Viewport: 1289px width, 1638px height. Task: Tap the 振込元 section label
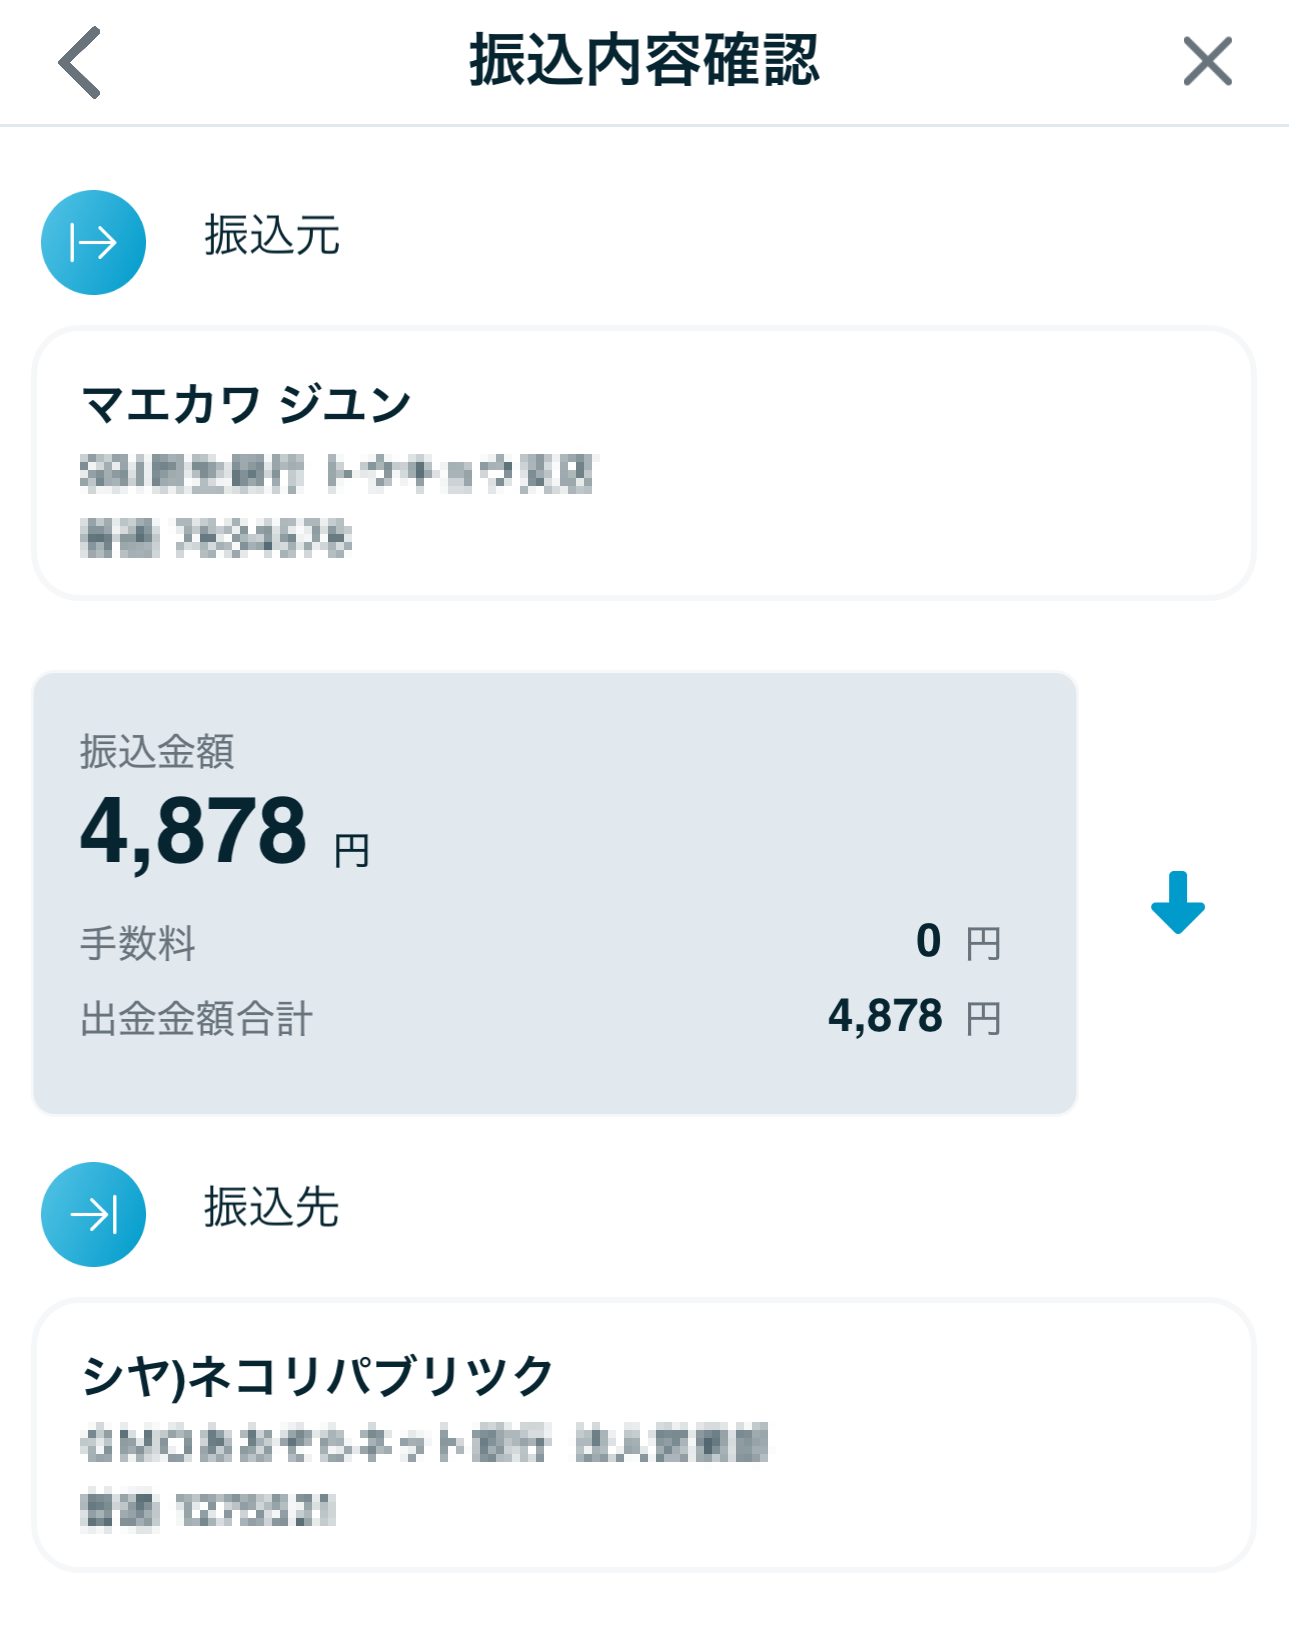coord(272,236)
